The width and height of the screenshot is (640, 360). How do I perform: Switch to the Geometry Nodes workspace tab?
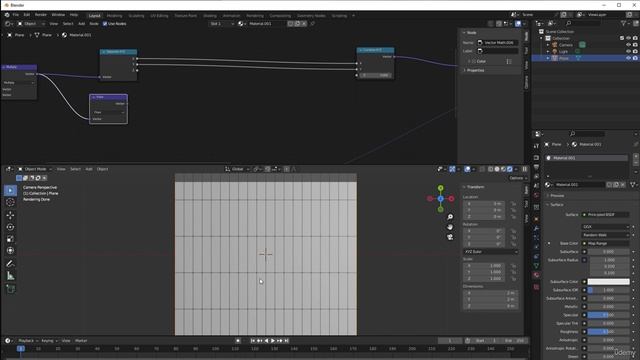coord(311,16)
